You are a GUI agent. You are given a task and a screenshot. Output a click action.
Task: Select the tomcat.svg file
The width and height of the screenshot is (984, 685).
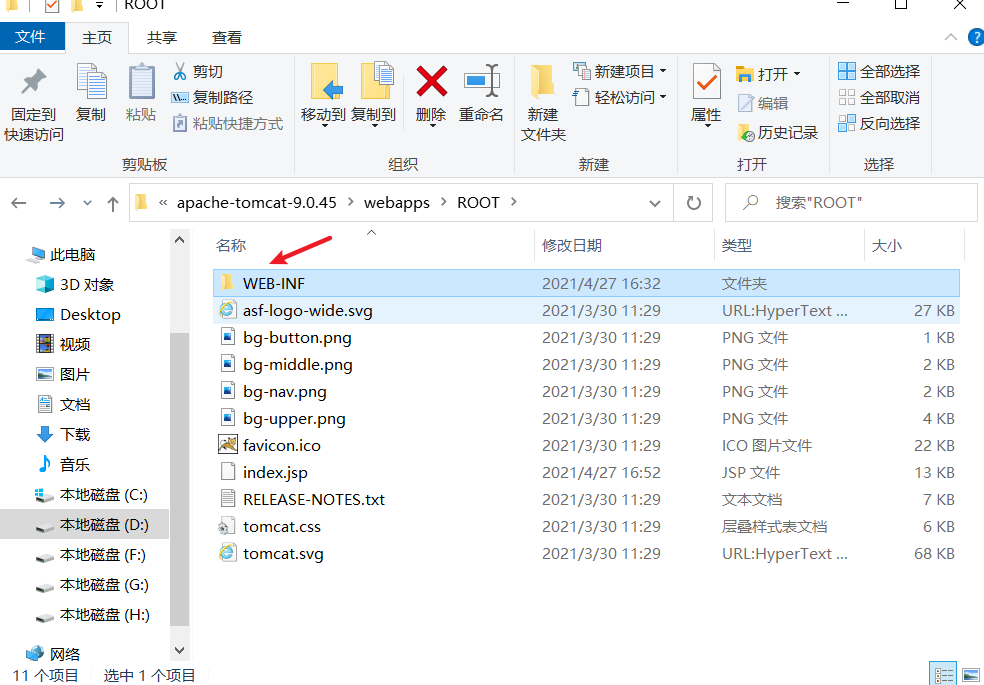pos(586,553)
